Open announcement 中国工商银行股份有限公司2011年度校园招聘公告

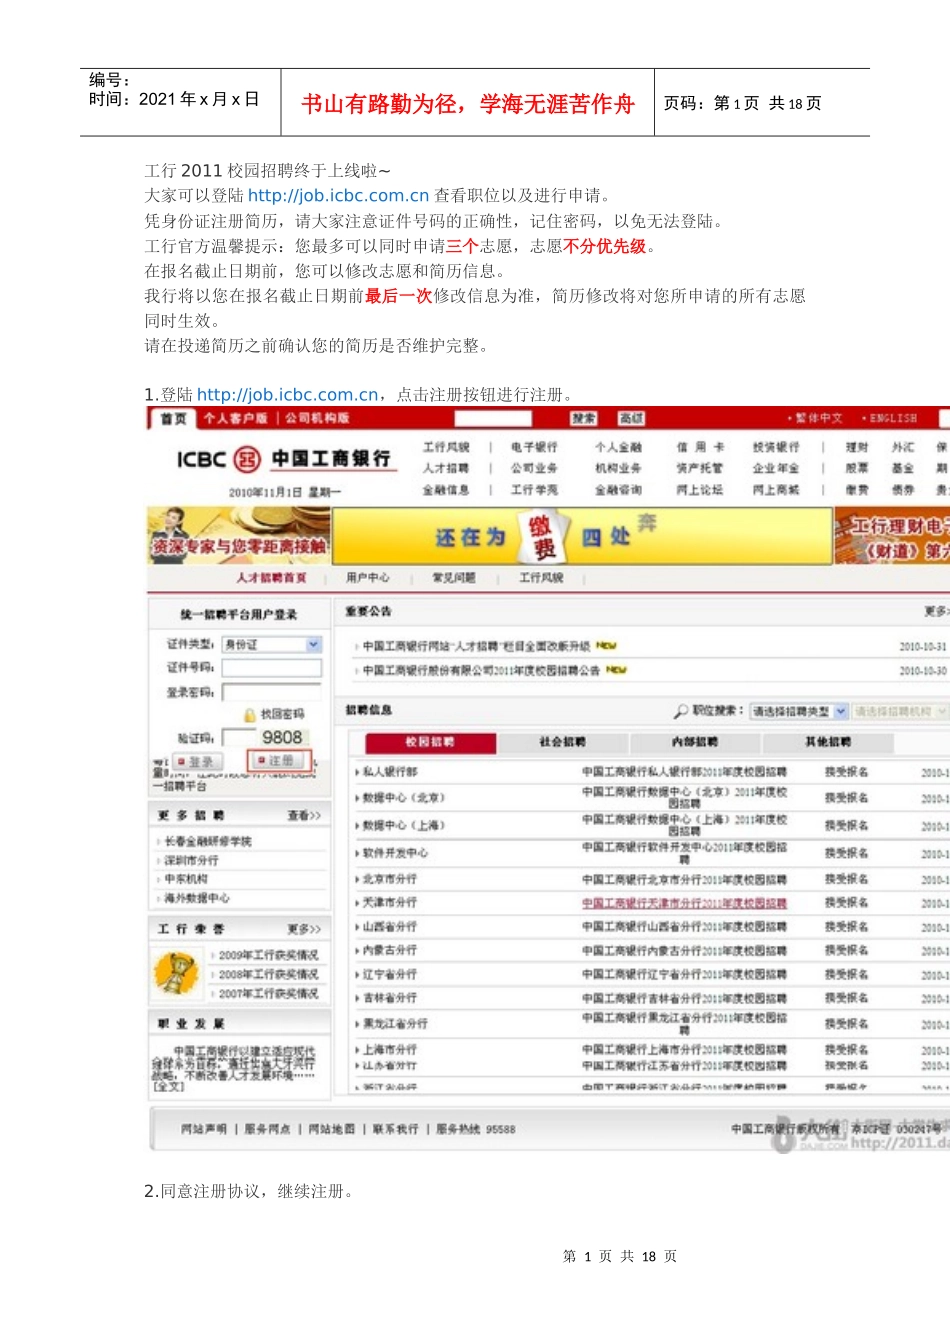(x=481, y=670)
